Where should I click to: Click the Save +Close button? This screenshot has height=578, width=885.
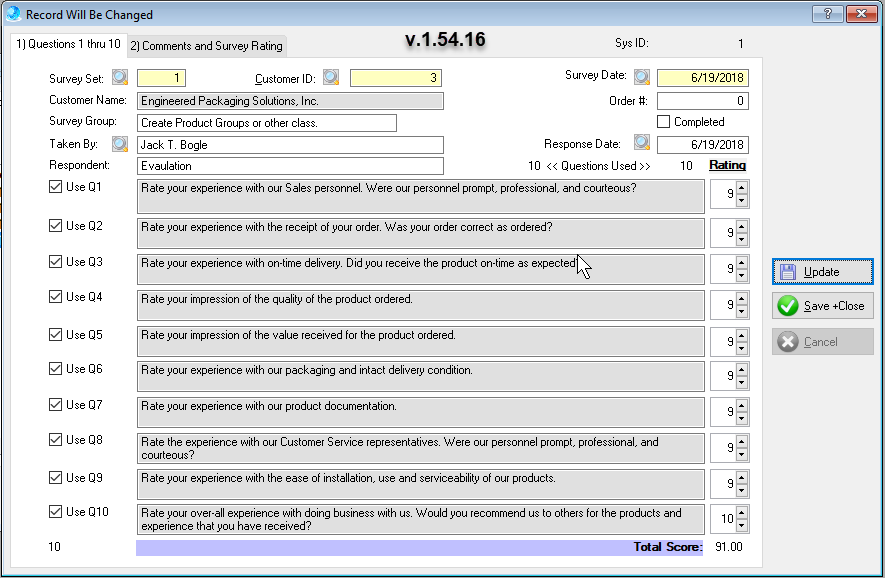[822, 306]
